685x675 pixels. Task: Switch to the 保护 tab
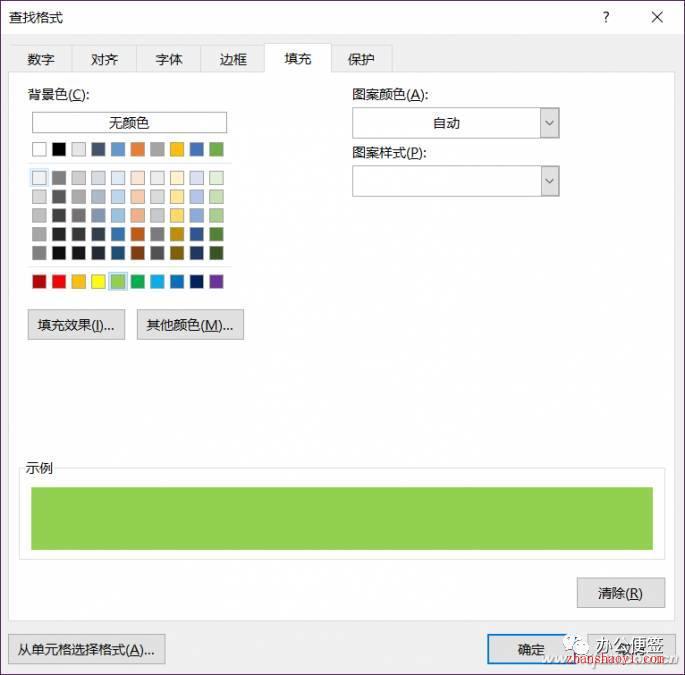(361, 59)
